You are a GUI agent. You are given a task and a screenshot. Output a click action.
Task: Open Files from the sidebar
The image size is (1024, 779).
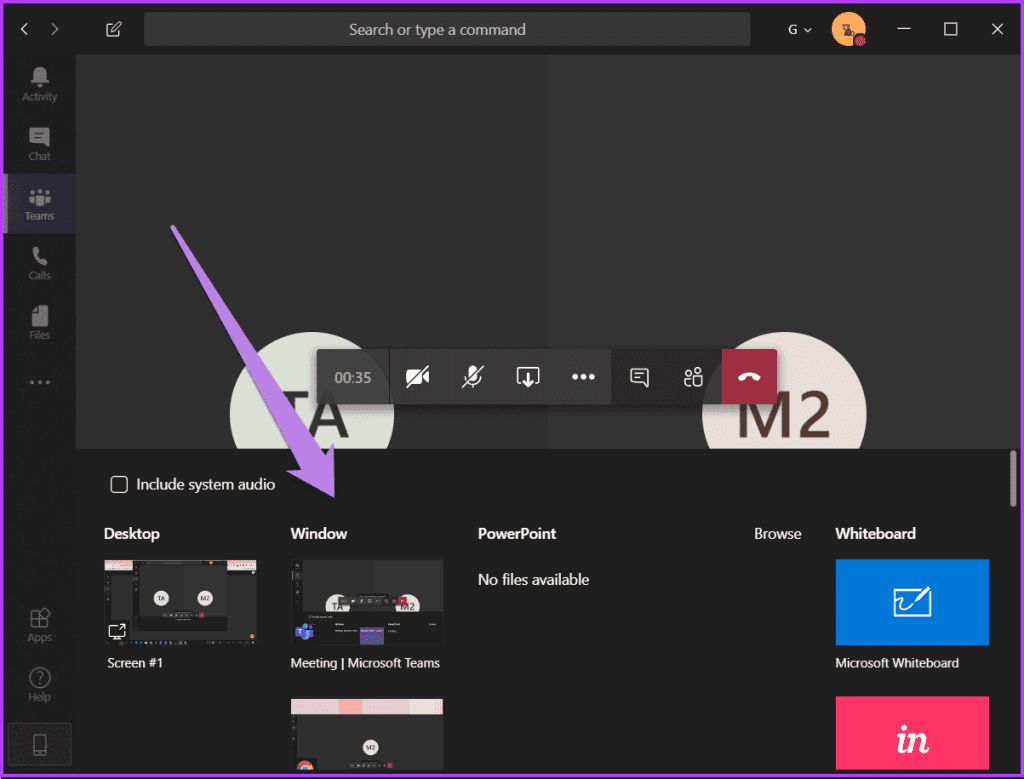(39, 321)
